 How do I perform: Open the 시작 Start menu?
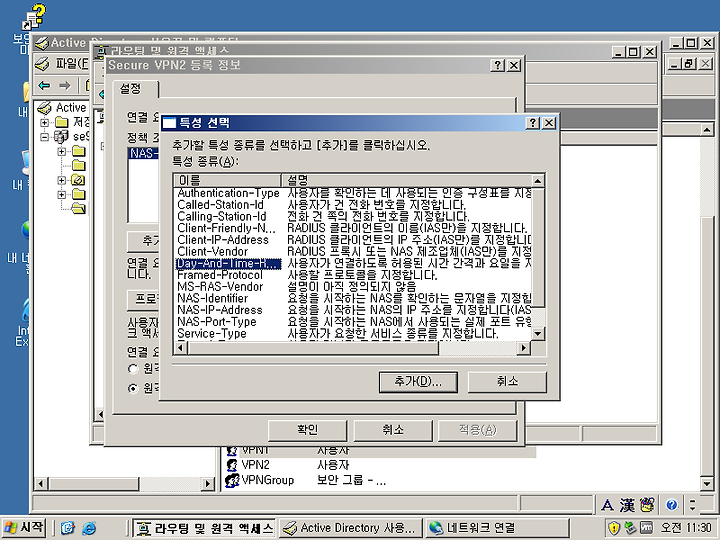pos(24,527)
